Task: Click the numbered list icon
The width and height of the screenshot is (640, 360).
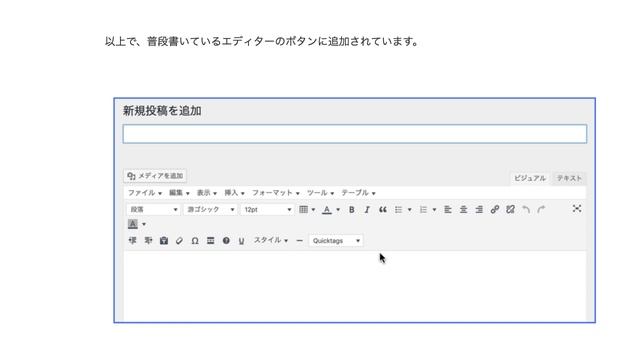Action: tap(423, 210)
